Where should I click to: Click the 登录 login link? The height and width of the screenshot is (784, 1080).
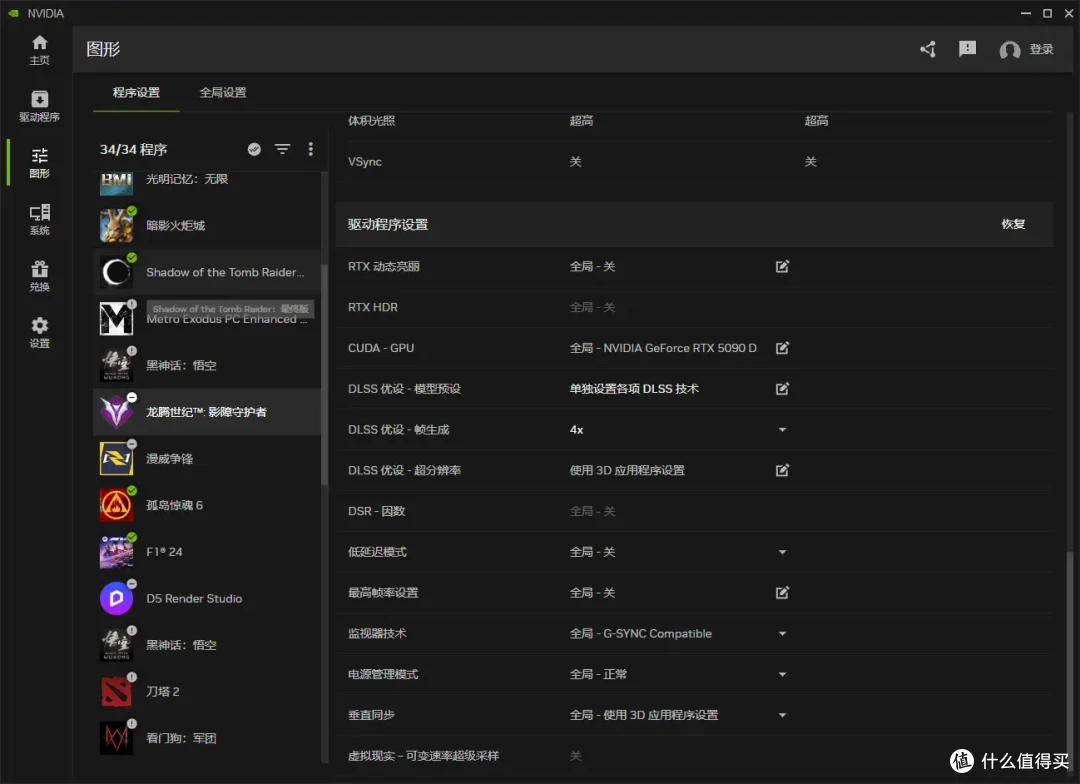click(1041, 49)
